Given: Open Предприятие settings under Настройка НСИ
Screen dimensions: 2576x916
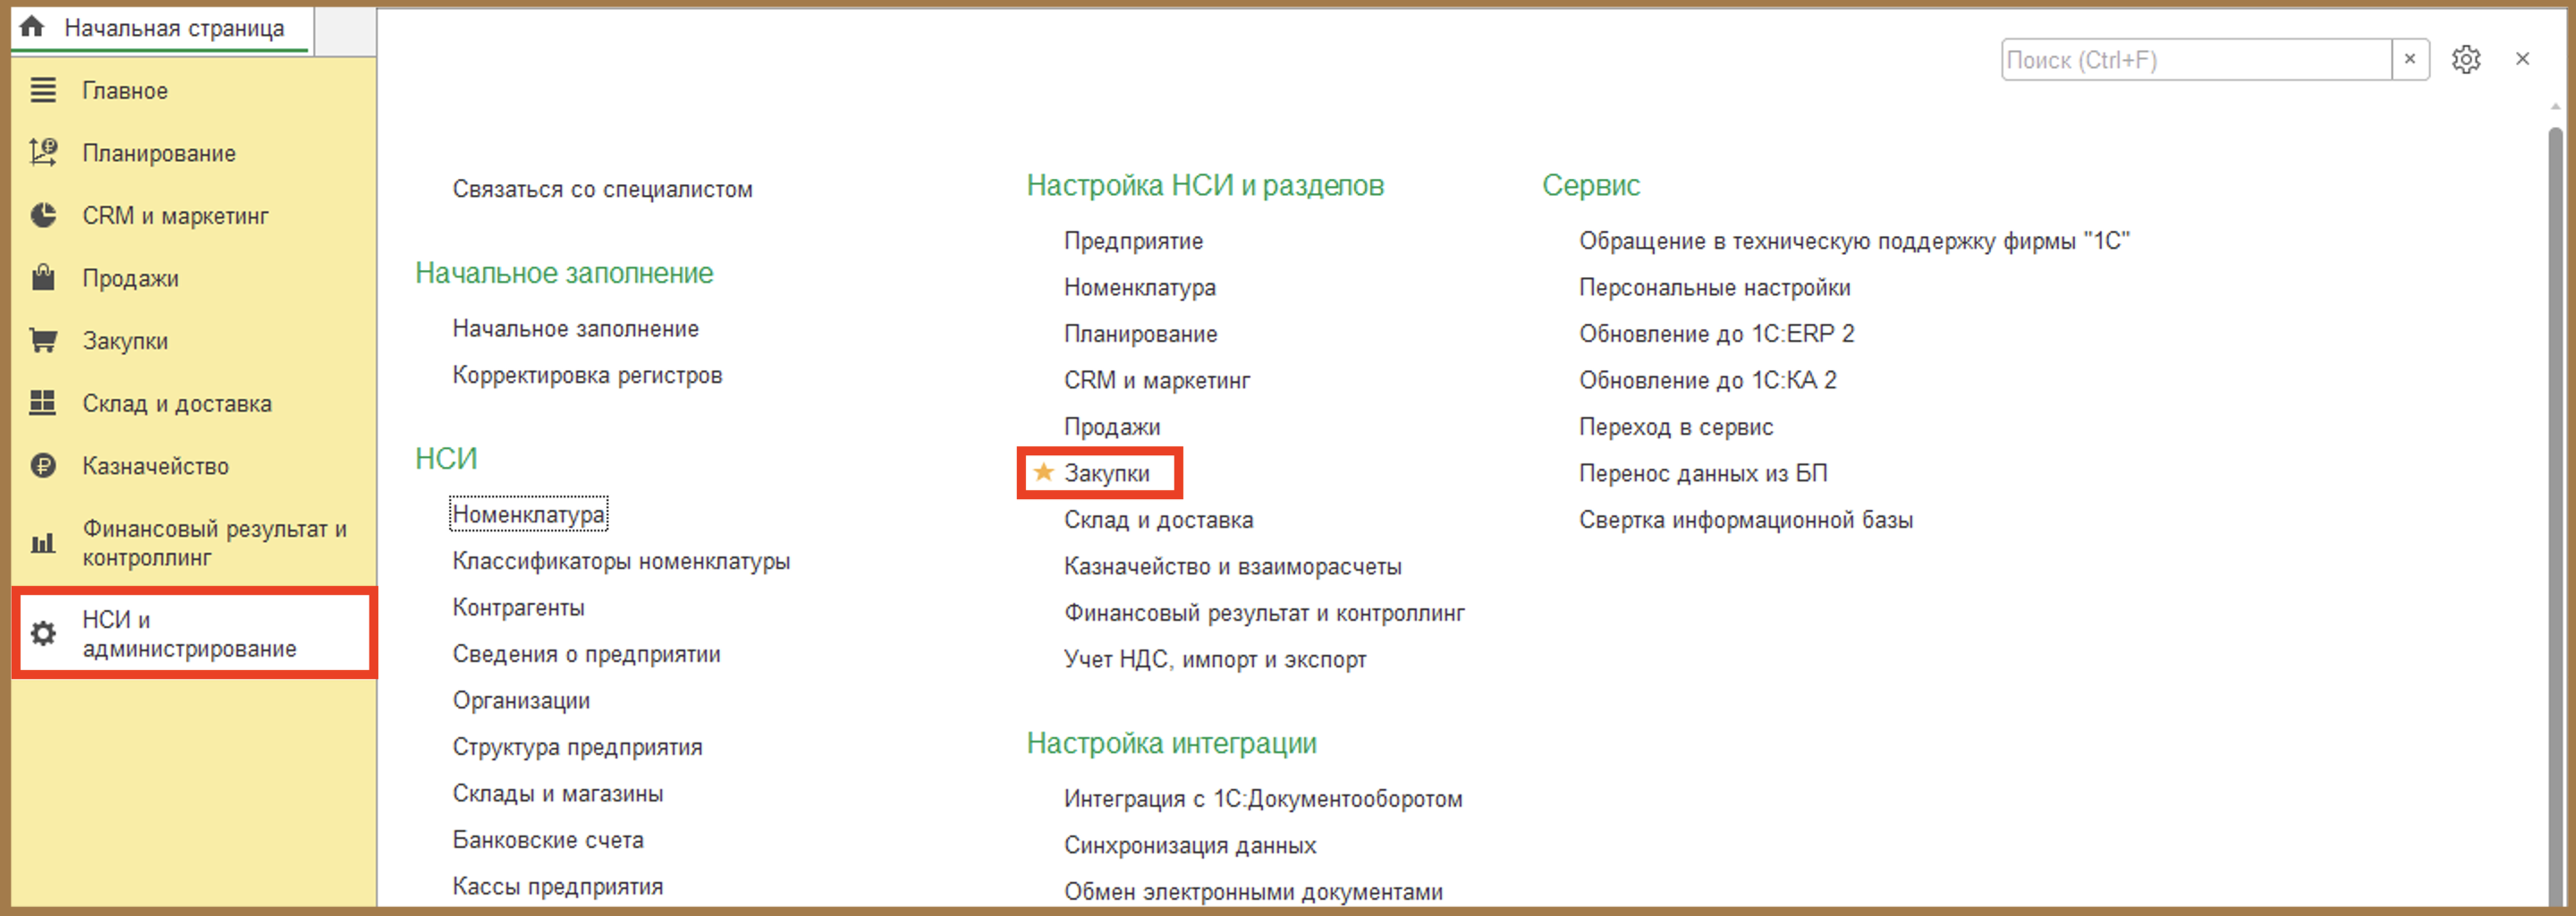Looking at the screenshot, I should [1133, 241].
